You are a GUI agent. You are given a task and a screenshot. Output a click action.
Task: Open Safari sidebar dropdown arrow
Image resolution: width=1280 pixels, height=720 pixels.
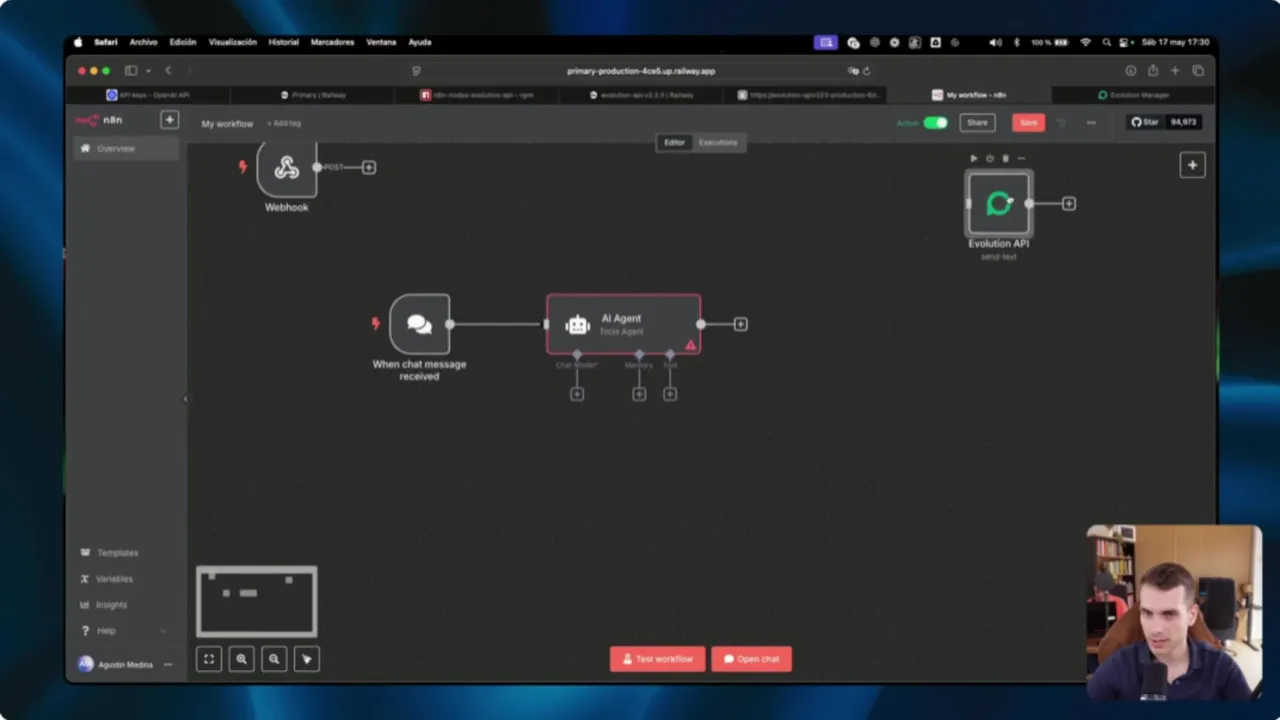[x=148, y=71]
